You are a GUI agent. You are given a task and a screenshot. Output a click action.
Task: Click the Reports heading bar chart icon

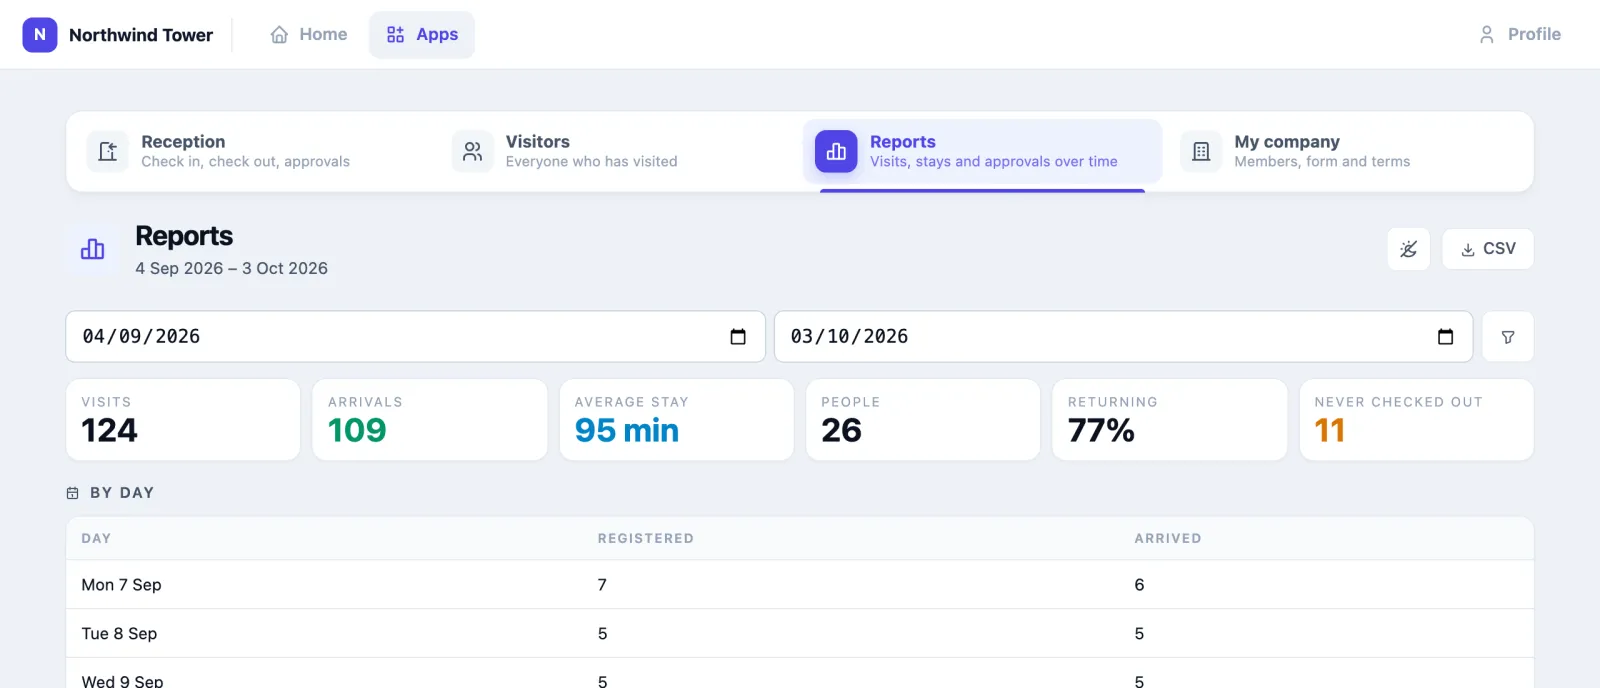coord(93,249)
